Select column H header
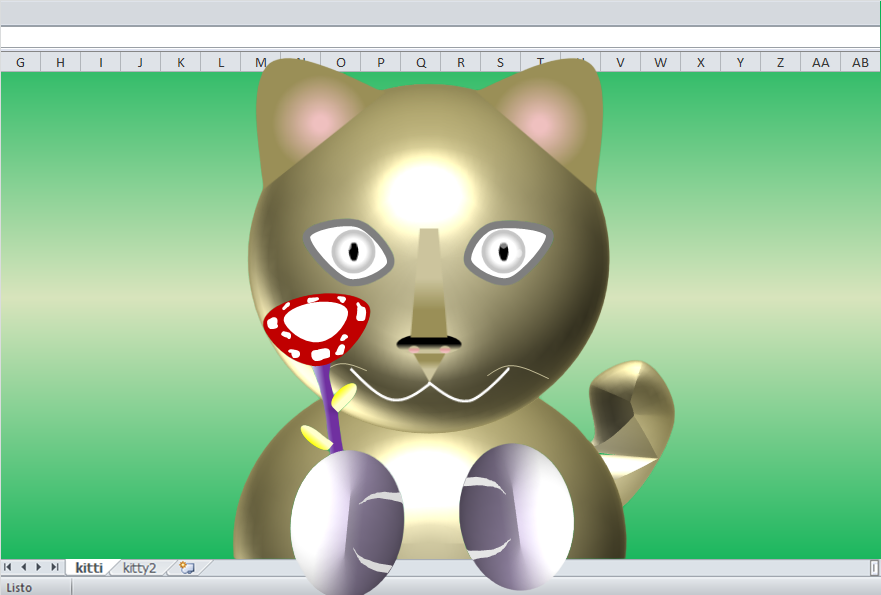Image resolution: width=881 pixels, height=595 pixels. tap(60, 62)
